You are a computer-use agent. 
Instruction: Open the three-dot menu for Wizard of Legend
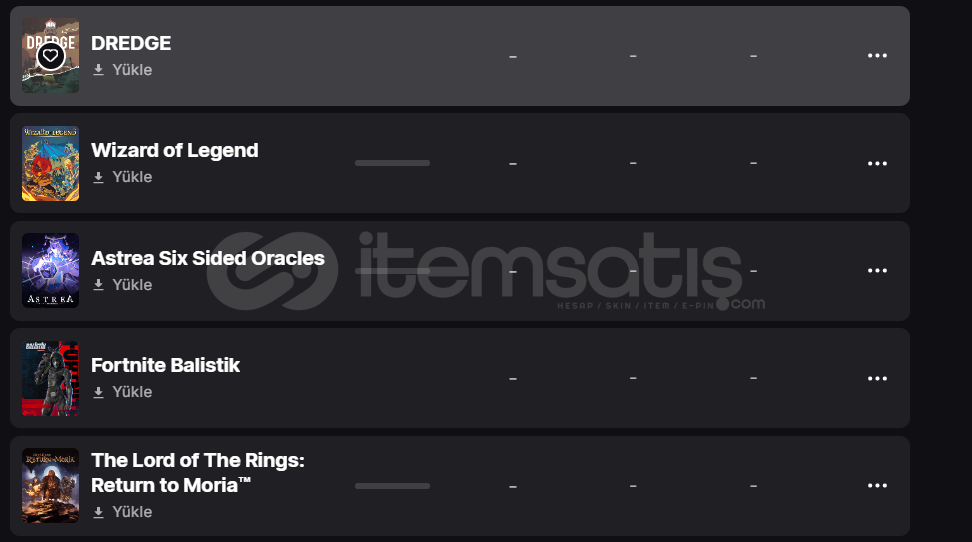(877, 163)
